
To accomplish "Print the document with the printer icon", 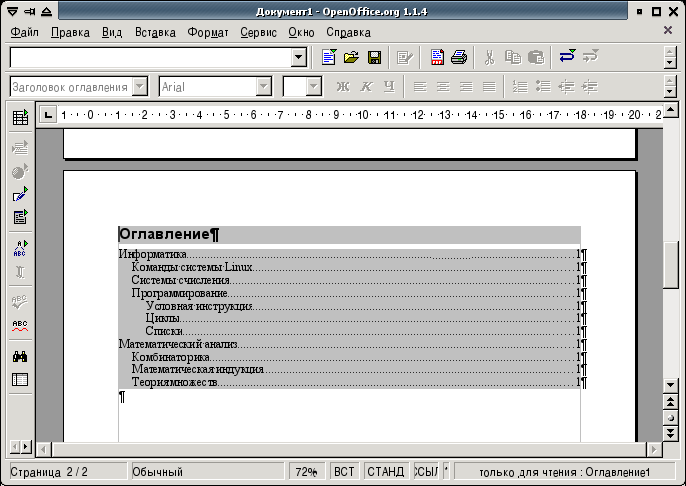I will pyautogui.click(x=459, y=57).
